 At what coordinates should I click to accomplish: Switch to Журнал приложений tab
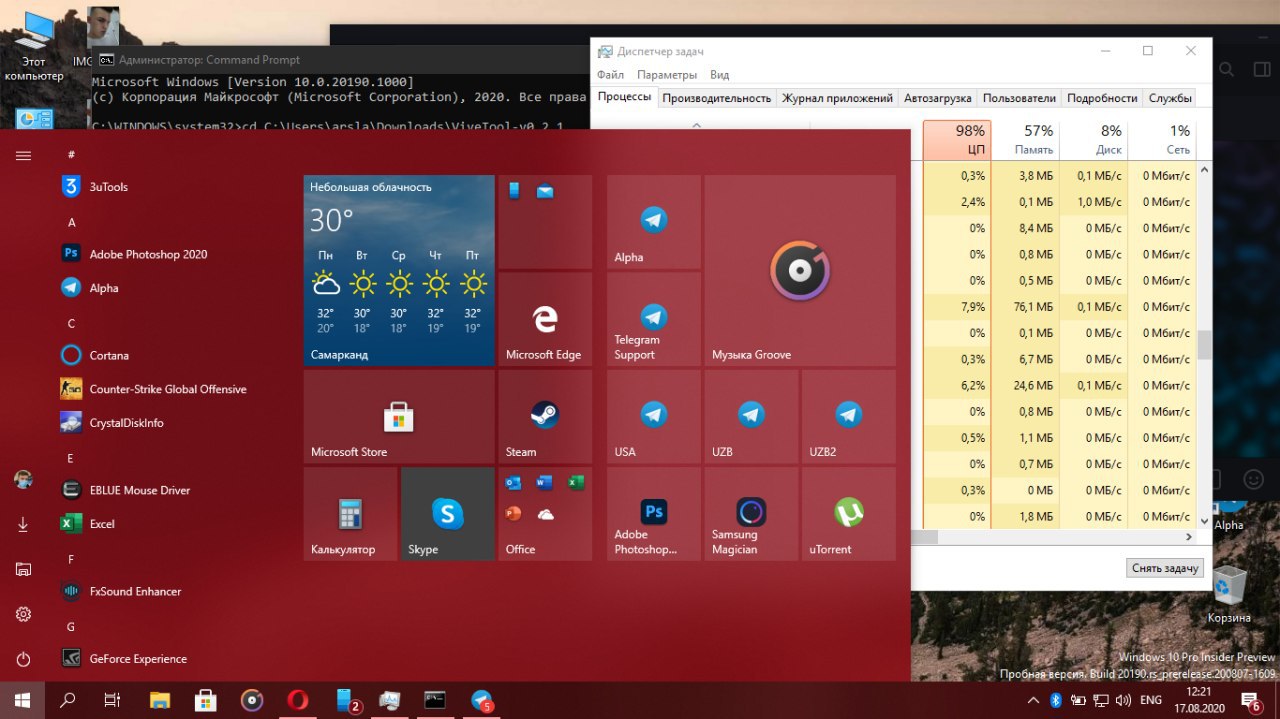pyautogui.click(x=837, y=98)
